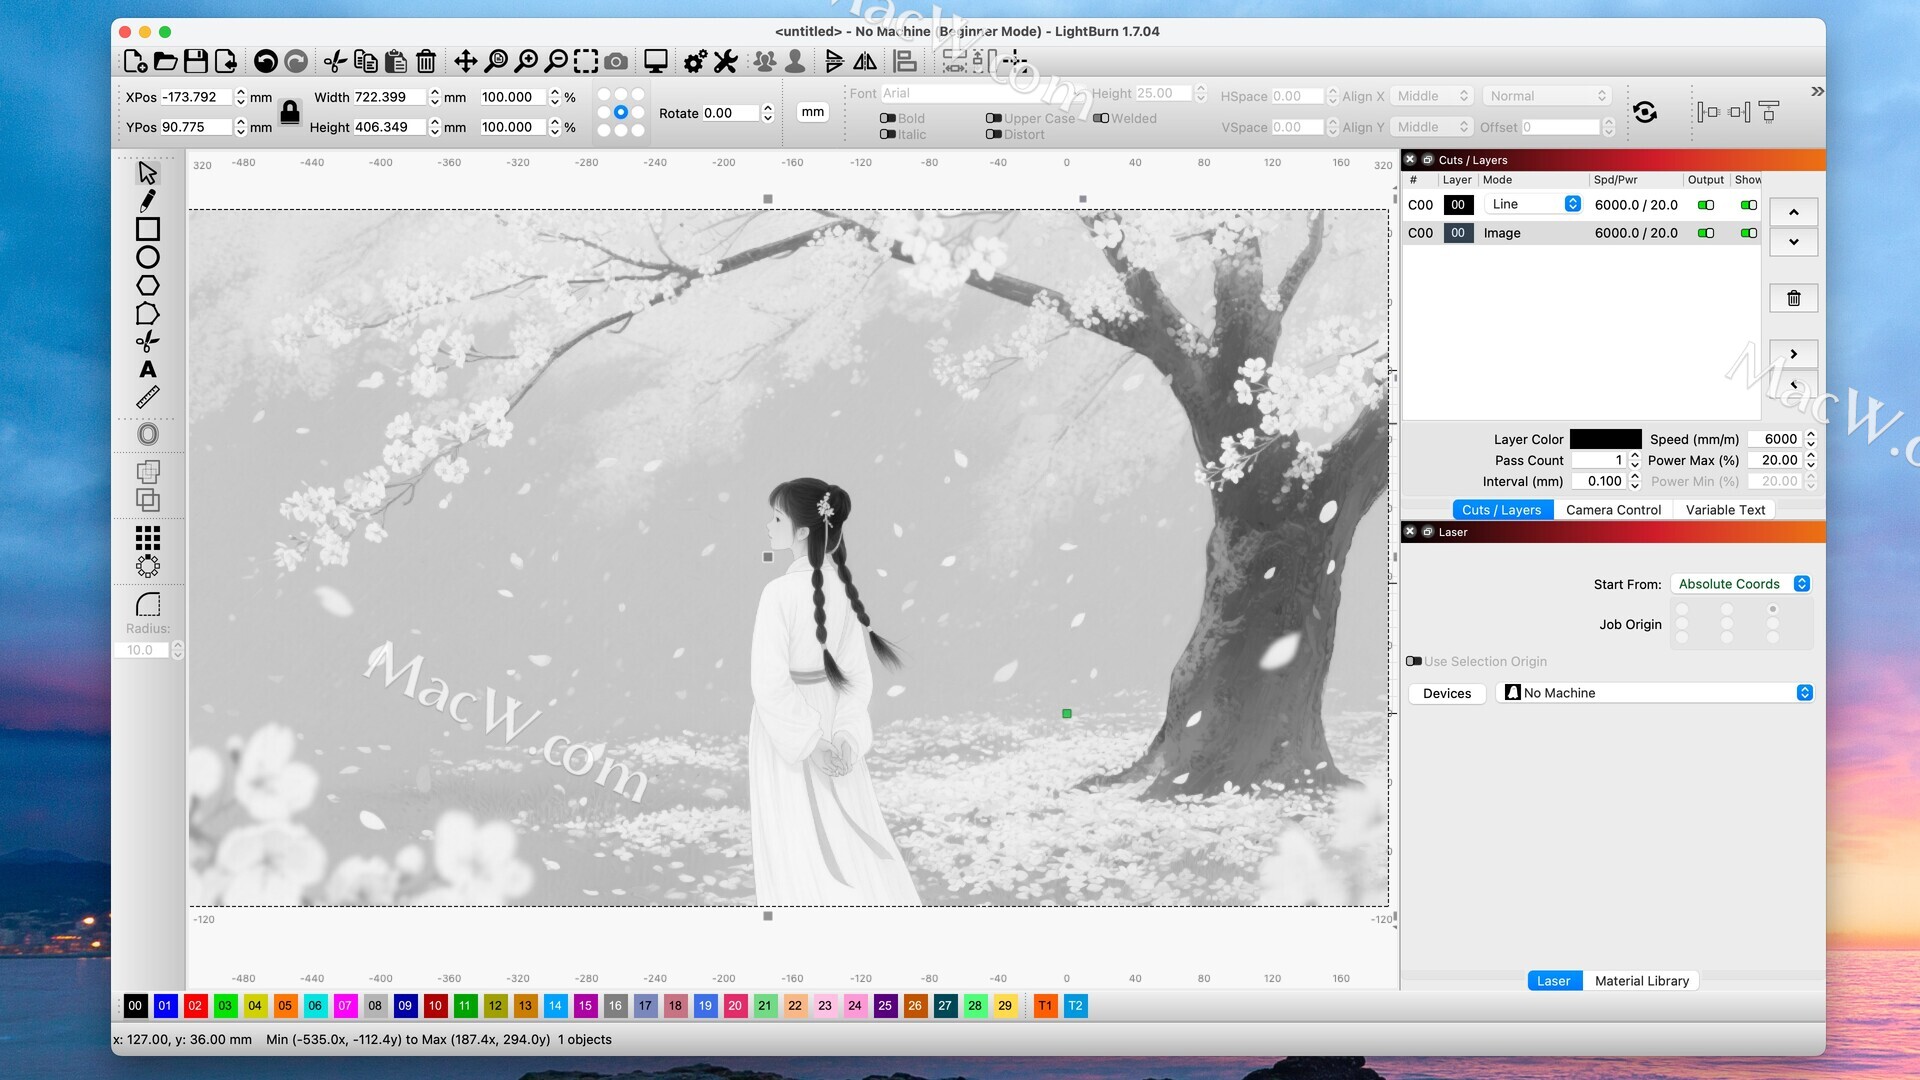The height and width of the screenshot is (1080, 1920).
Task: Open the Start From dropdown
Action: point(1741,584)
